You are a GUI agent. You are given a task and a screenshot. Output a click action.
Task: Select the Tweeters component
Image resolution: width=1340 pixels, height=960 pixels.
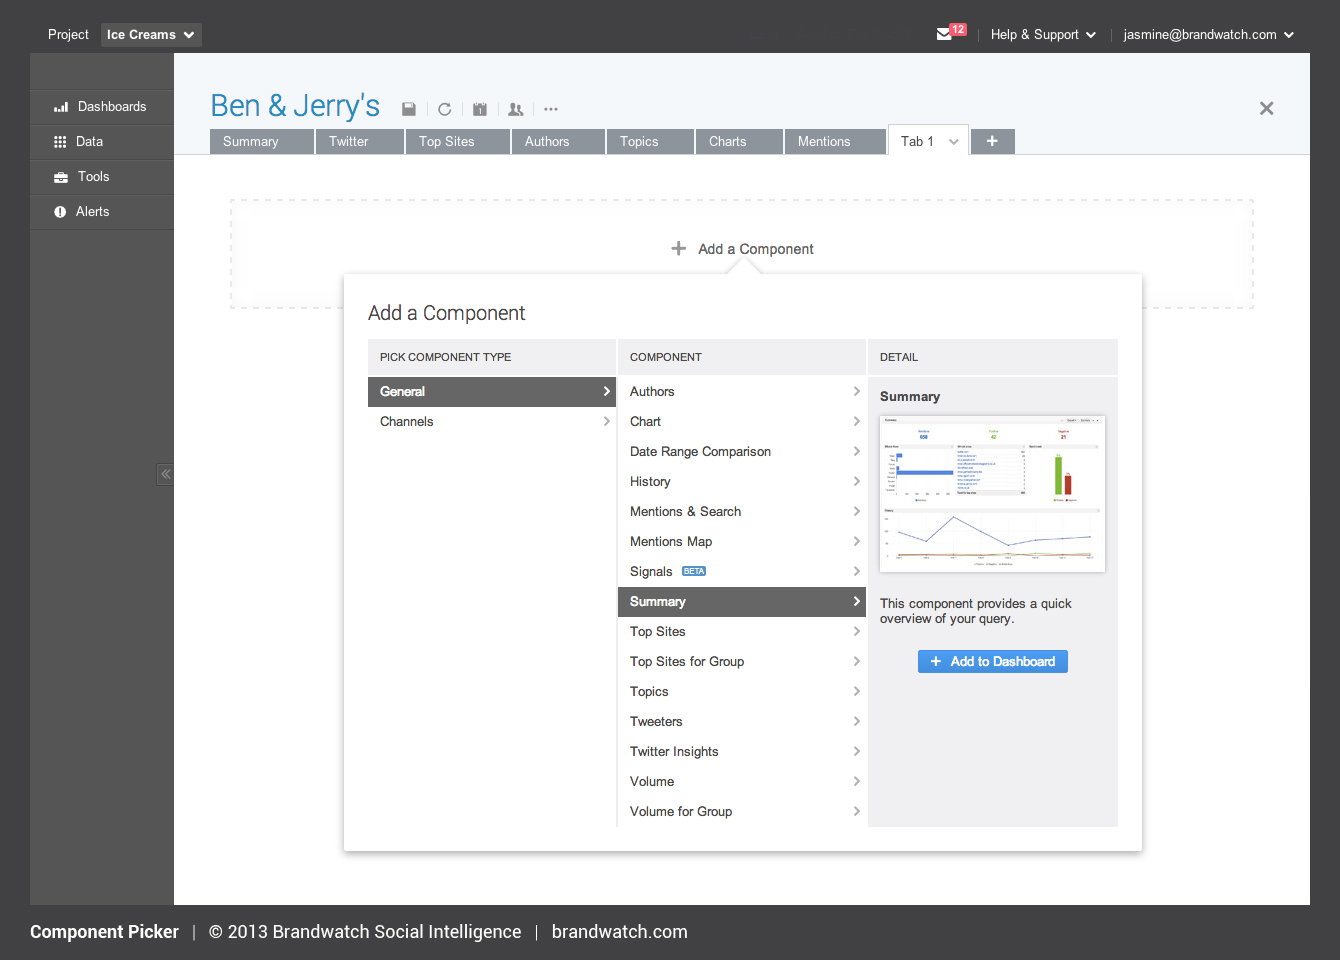tap(741, 722)
